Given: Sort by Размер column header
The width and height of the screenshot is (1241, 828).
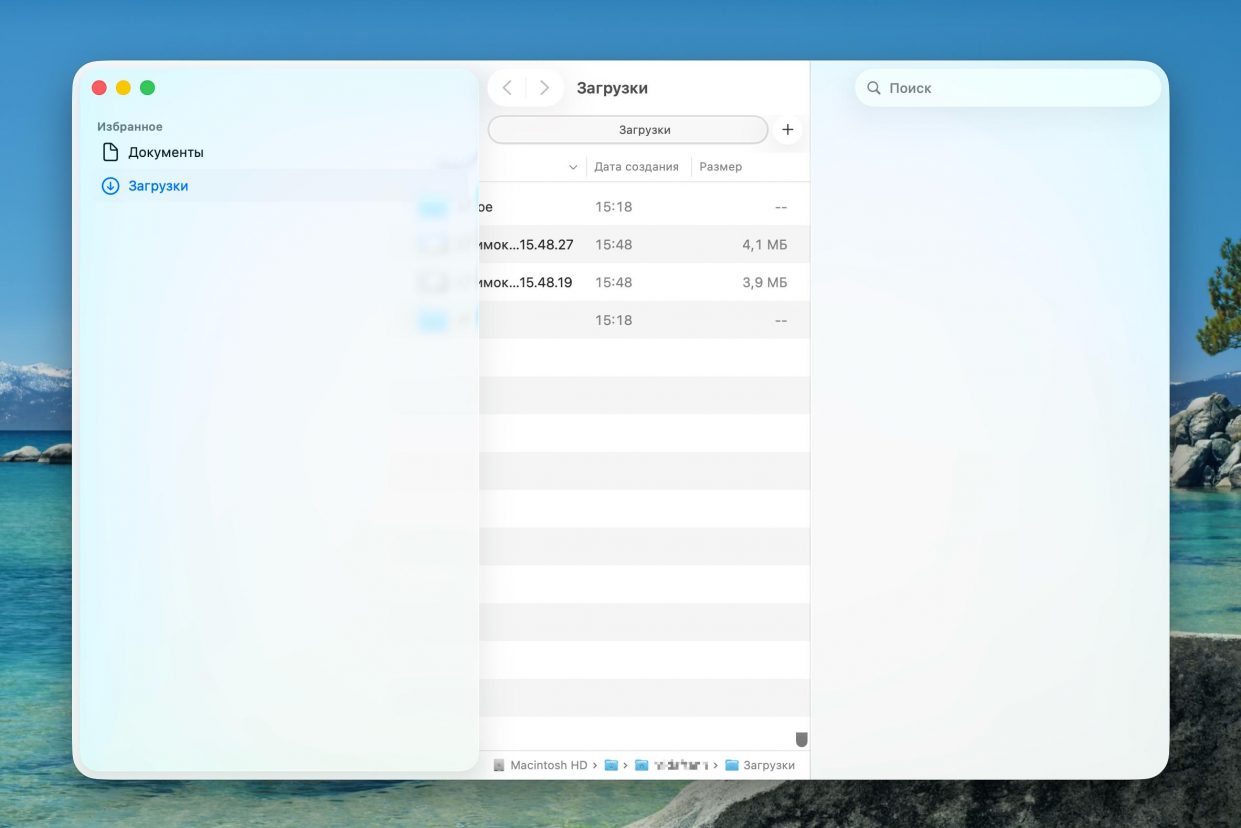Looking at the screenshot, I should pyautogui.click(x=721, y=167).
